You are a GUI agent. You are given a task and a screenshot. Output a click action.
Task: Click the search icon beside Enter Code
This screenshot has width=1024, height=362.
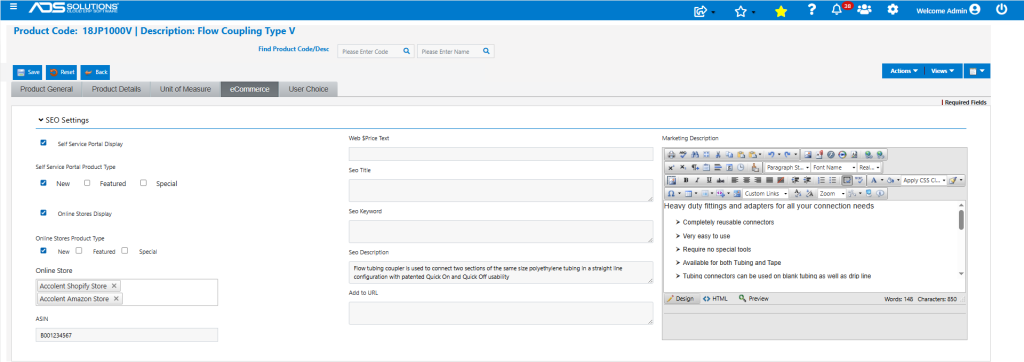(x=406, y=51)
